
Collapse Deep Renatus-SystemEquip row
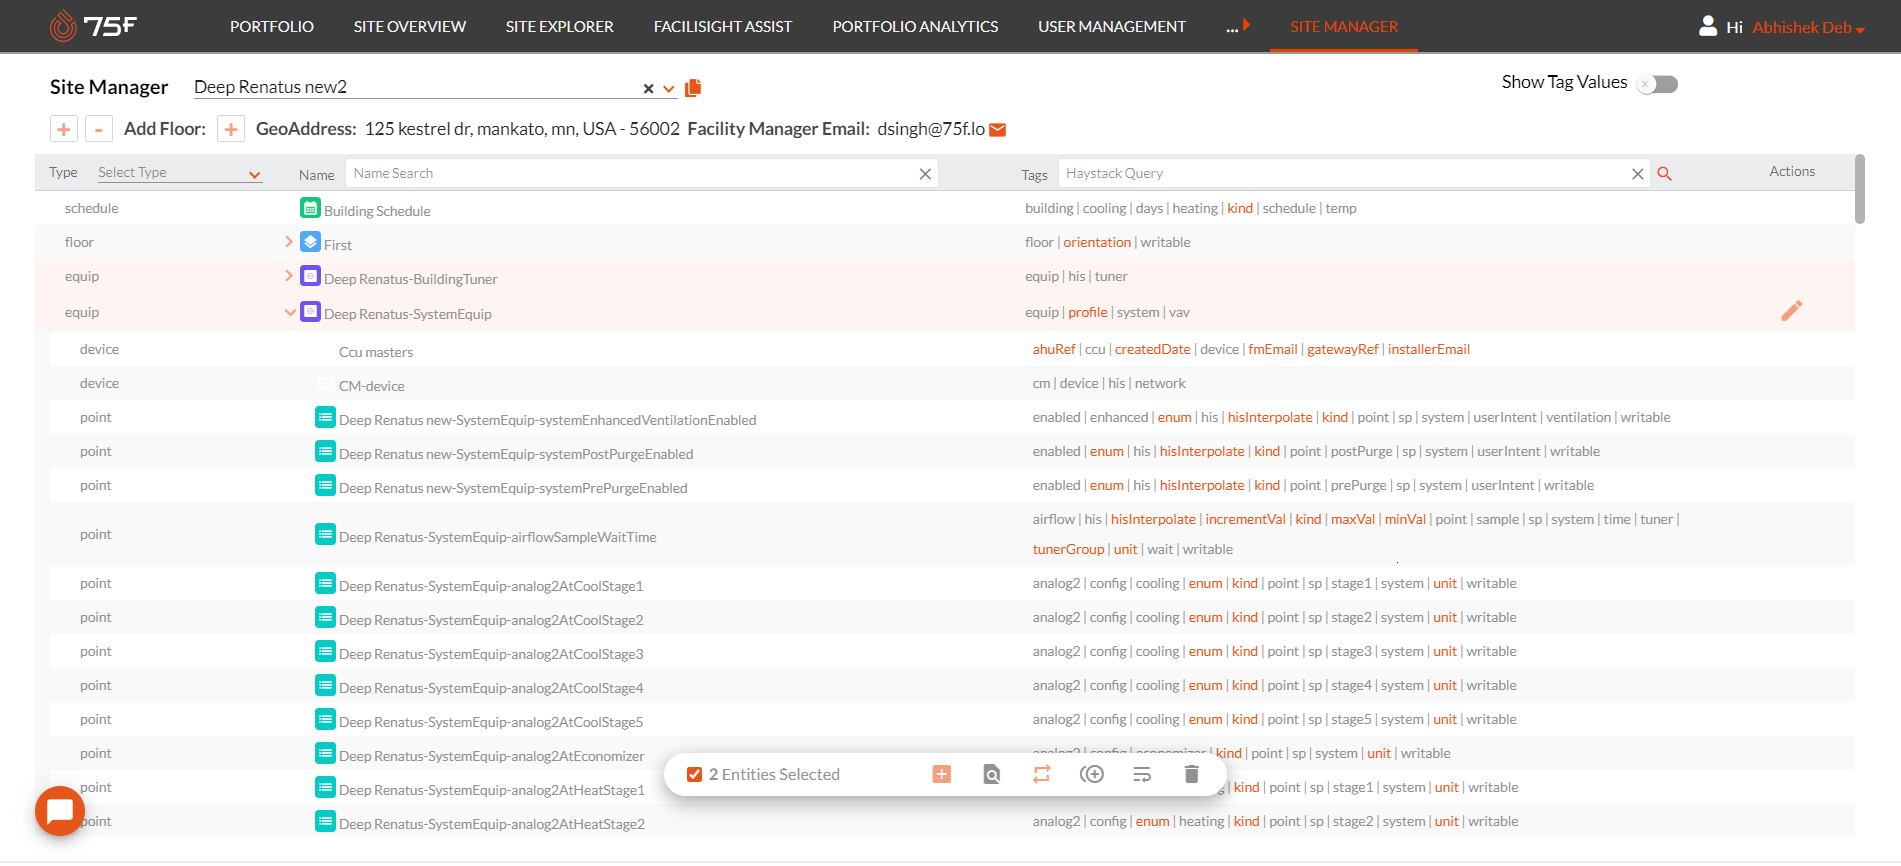click(290, 312)
